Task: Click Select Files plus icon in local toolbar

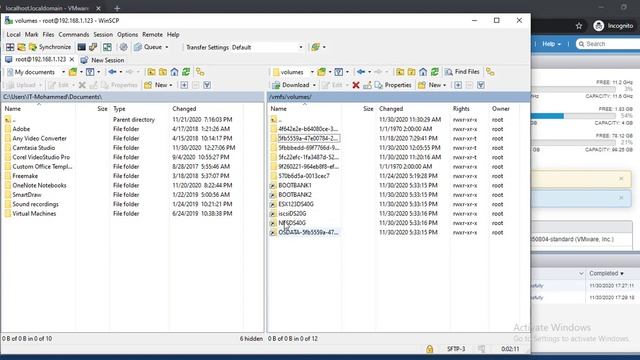Action: pos(184,85)
